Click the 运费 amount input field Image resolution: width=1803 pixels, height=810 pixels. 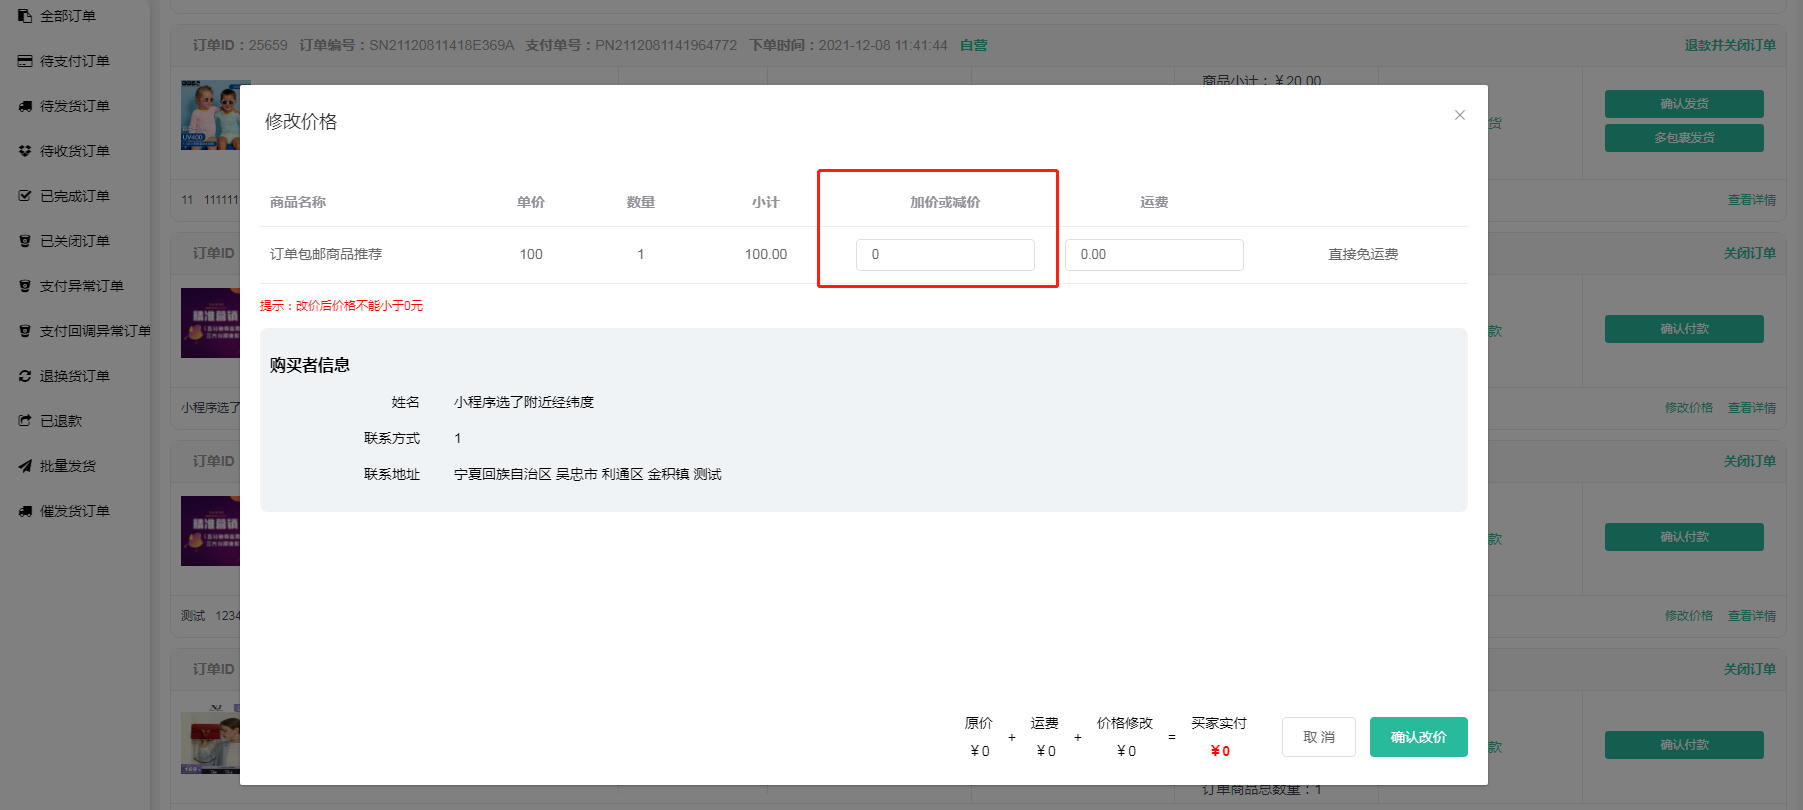(x=1153, y=255)
